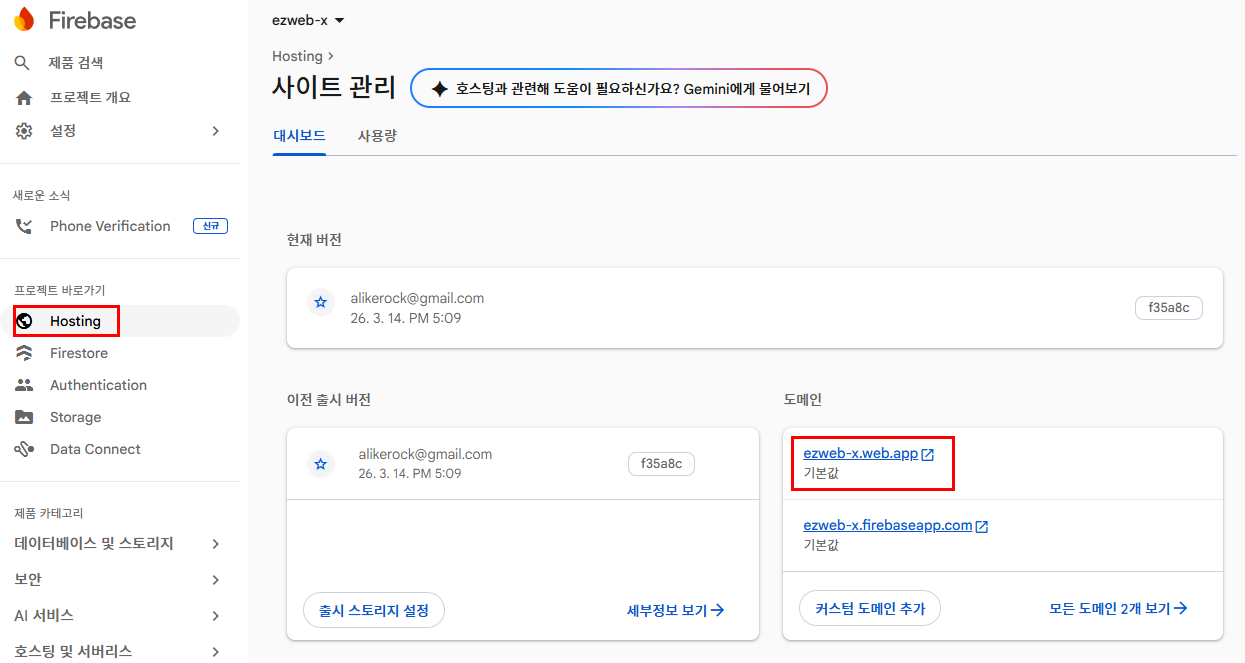This screenshot has width=1245, height=663.
Task: Click star icon in current version card
Action: [x=320, y=302]
